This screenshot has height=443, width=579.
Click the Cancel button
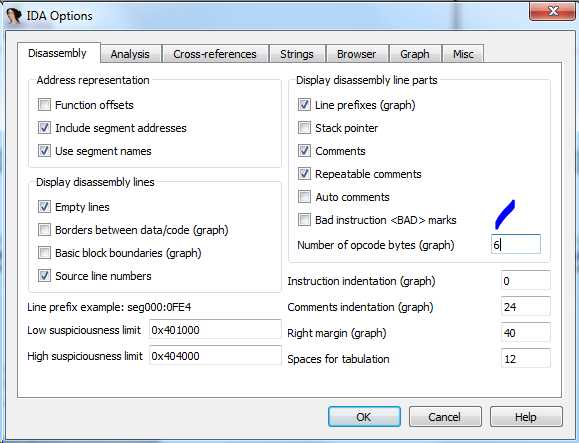(445, 417)
